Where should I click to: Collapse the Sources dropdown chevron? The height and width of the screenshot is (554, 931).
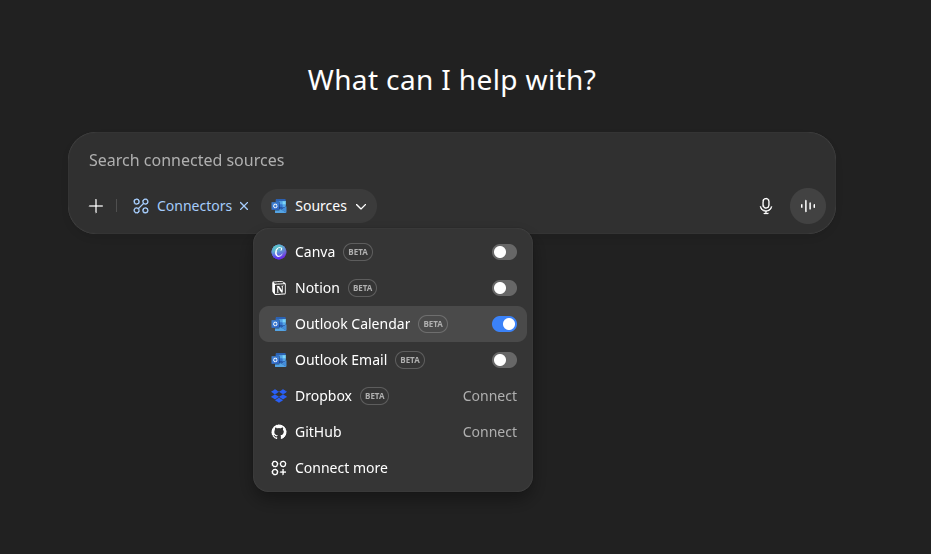point(361,207)
